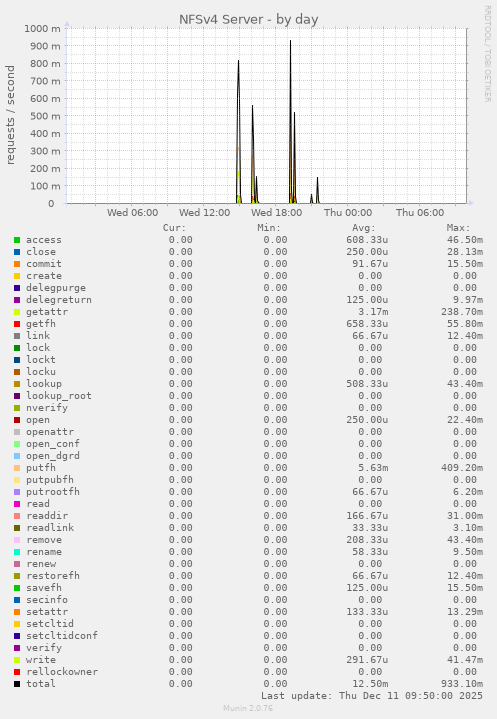Click the Last update timestamp line

tap(372, 696)
